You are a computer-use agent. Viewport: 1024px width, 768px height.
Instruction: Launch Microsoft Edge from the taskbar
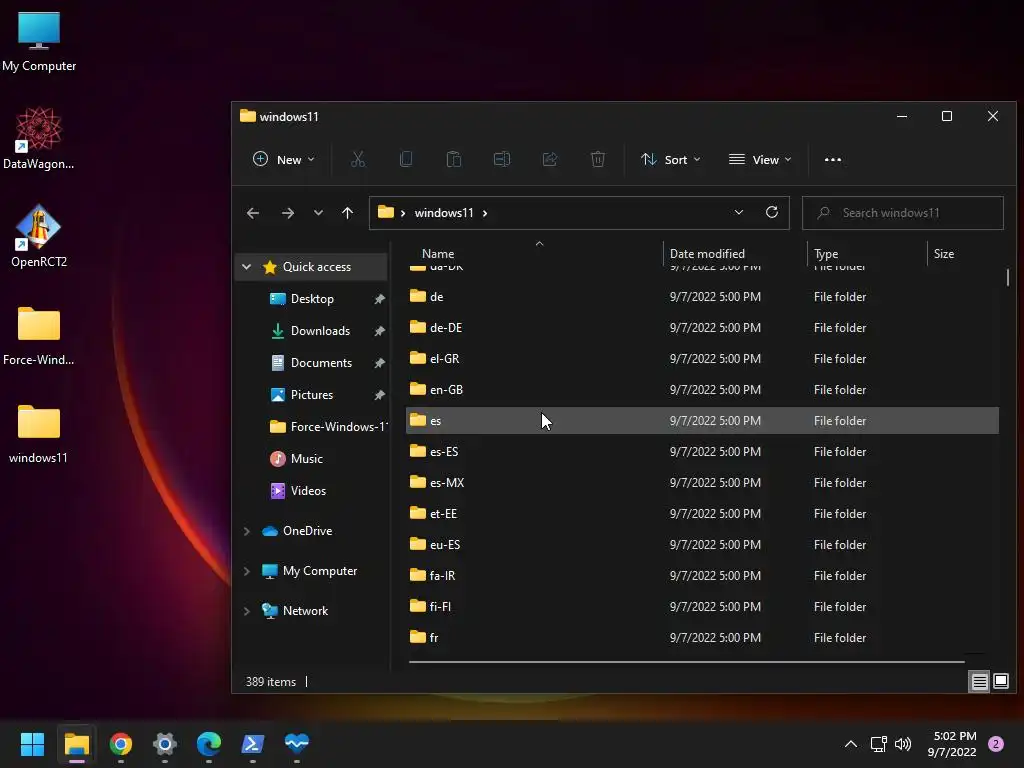[209, 744]
